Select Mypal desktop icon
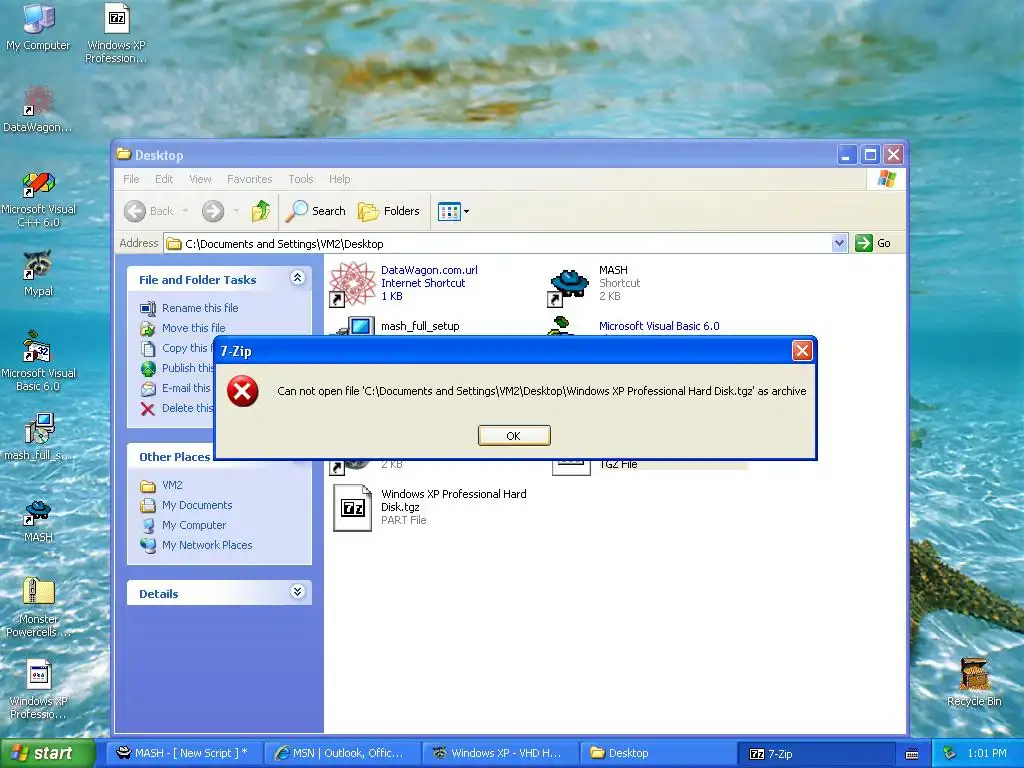Screen dimensions: 1024x768 coord(38,274)
